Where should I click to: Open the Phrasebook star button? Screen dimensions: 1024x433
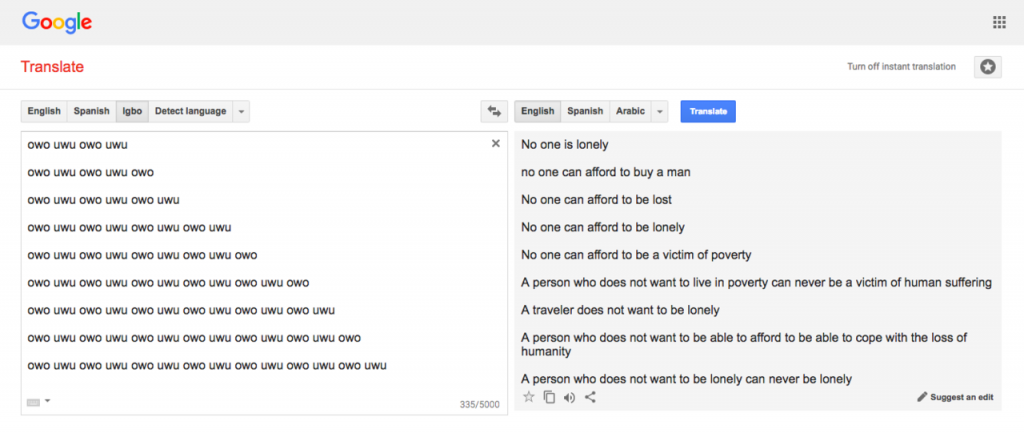tap(987, 67)
